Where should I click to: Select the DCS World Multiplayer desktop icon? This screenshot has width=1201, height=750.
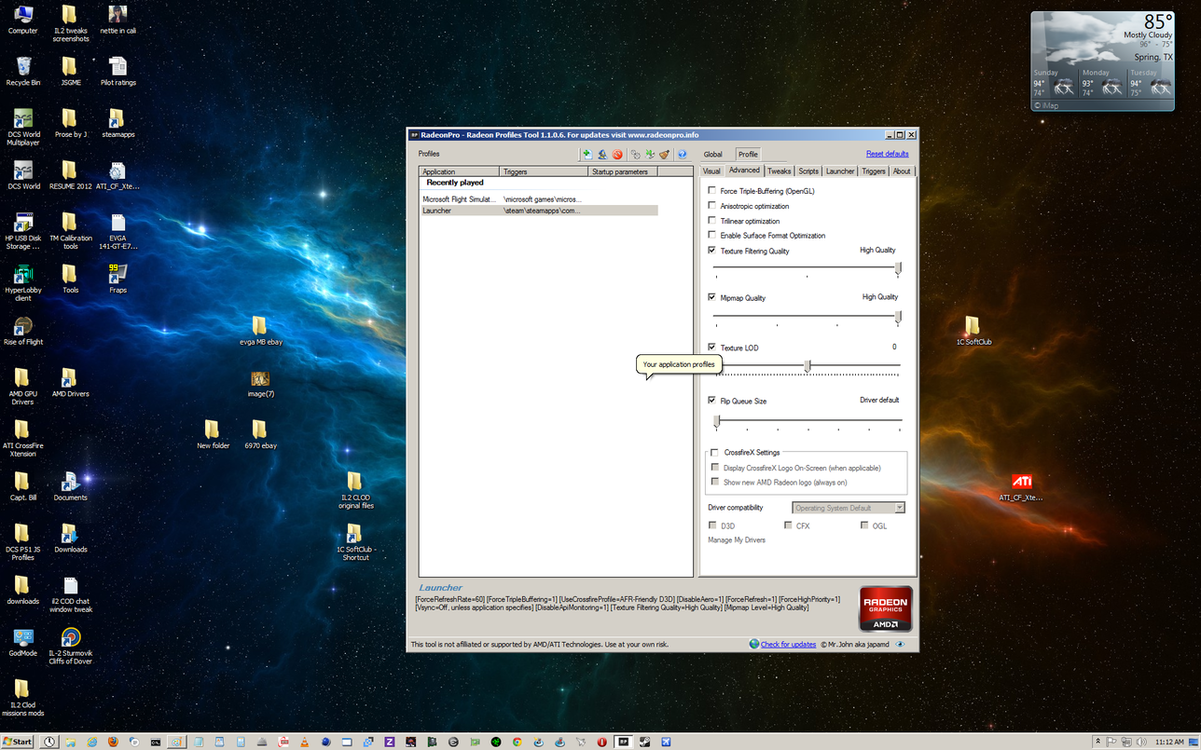point(23,127)
